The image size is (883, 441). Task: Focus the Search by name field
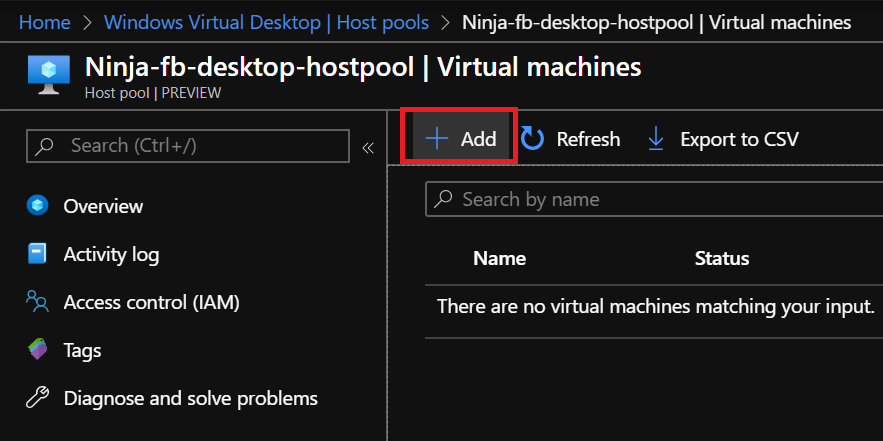pyautogui.click(x=654, y=199)
